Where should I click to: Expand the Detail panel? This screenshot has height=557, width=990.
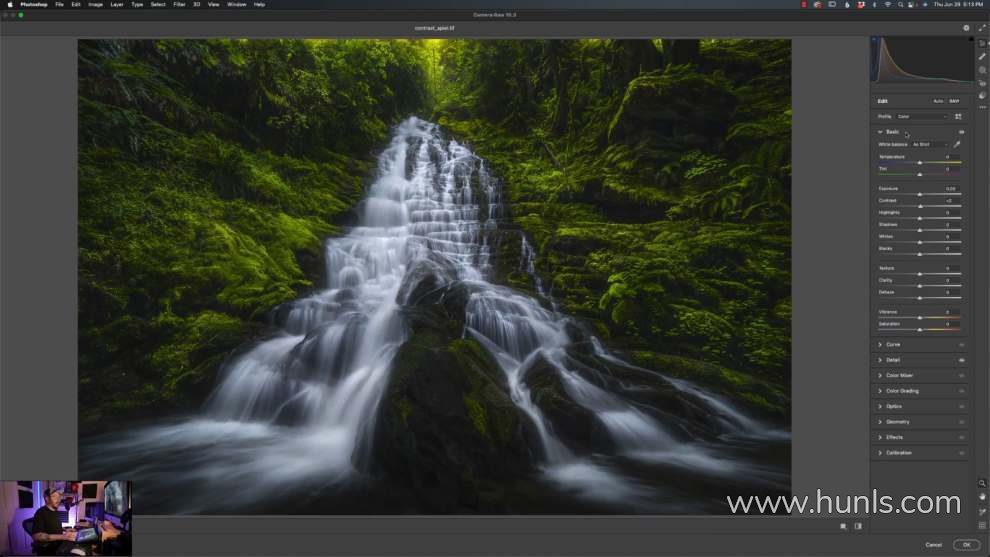click(x=880, y=360)
